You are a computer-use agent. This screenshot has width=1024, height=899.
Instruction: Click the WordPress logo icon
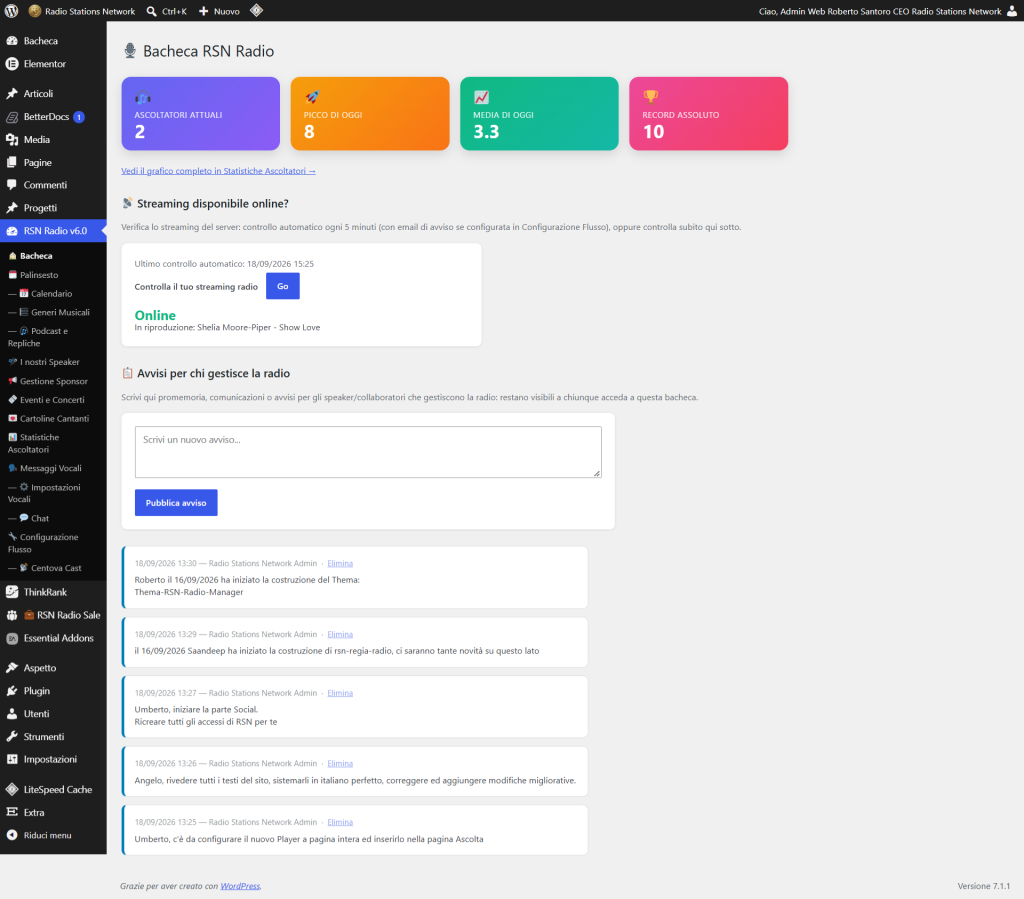click(11, 11)
